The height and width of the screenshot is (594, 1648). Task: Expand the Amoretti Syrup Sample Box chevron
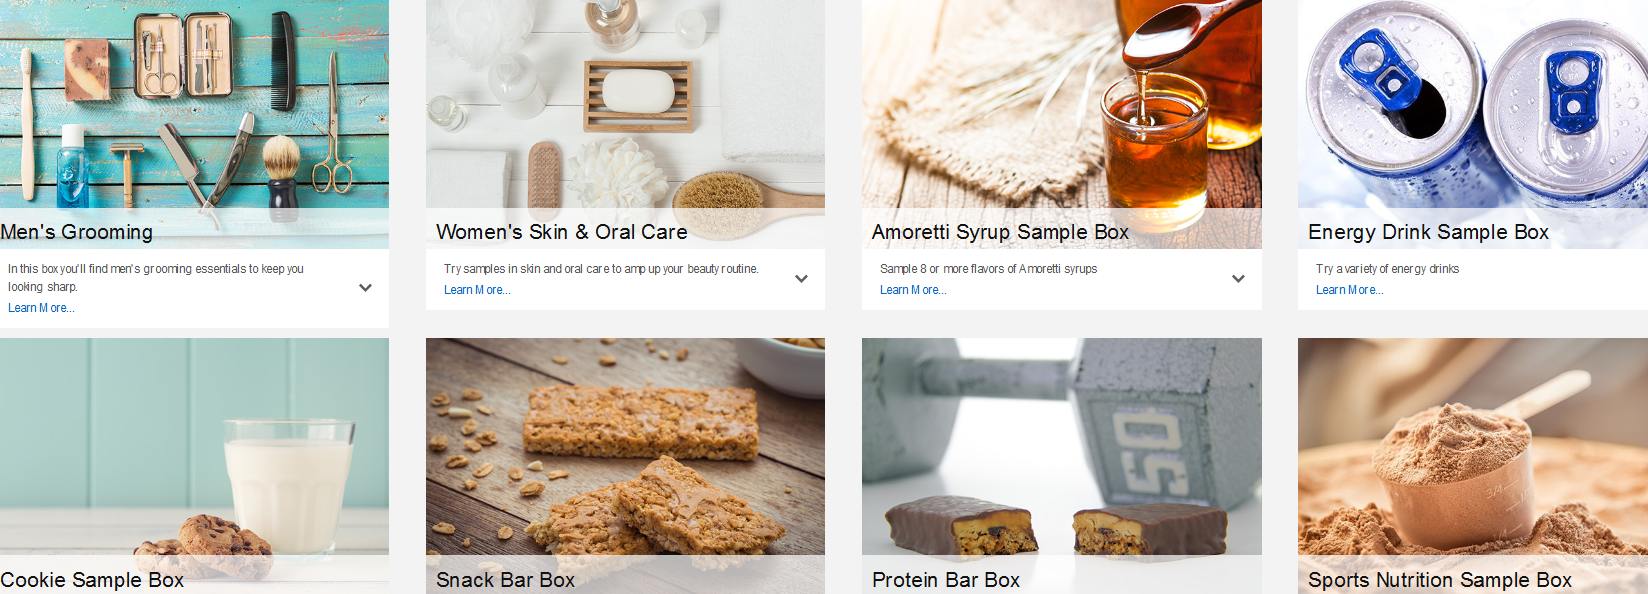1238,279
